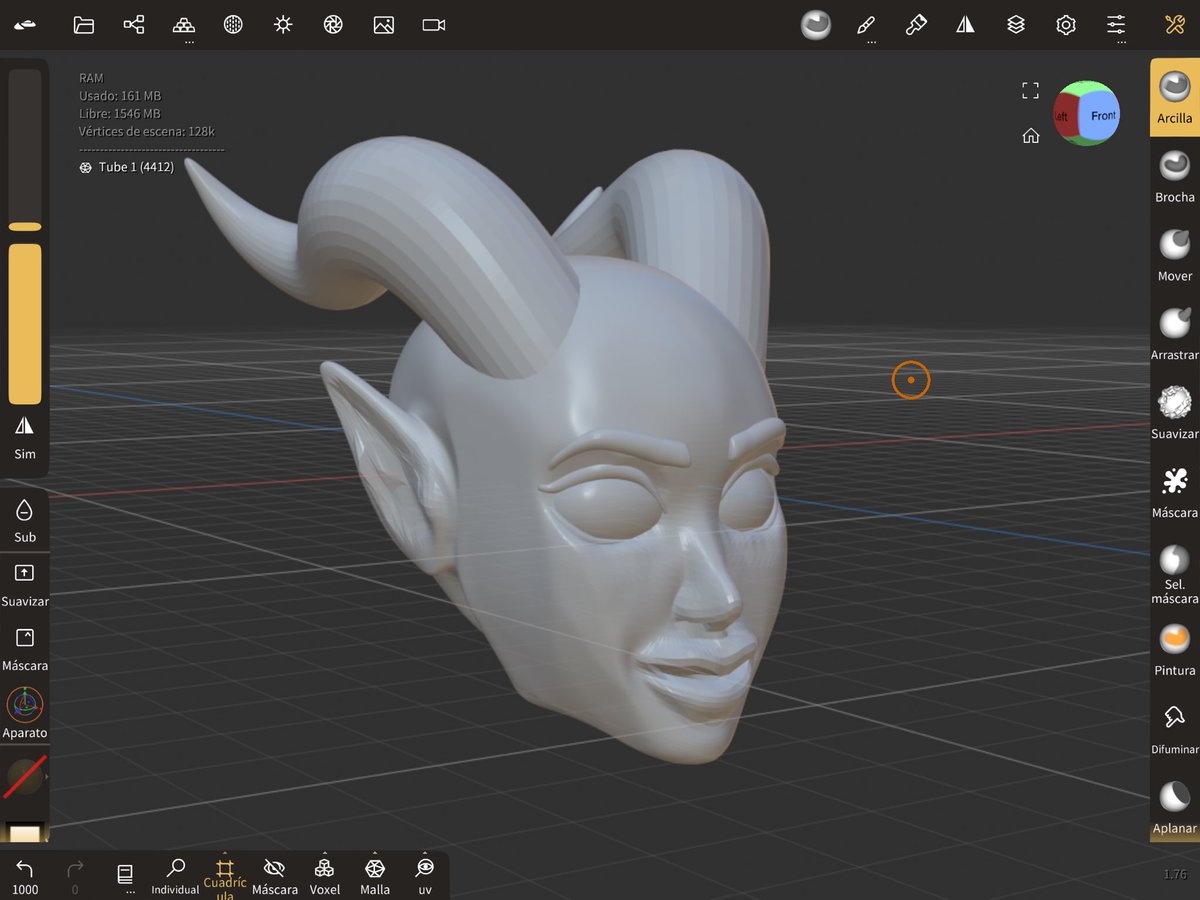Screen dimensions: 1200x900
Task: Open the material sphere settings
Action: [x=233, y=25]
